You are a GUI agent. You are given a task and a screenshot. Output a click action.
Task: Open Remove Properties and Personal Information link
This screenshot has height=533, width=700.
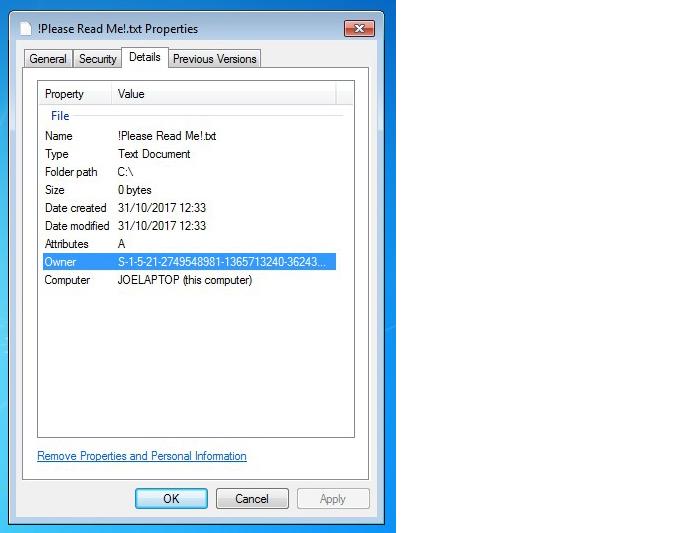tap(142, 456)
